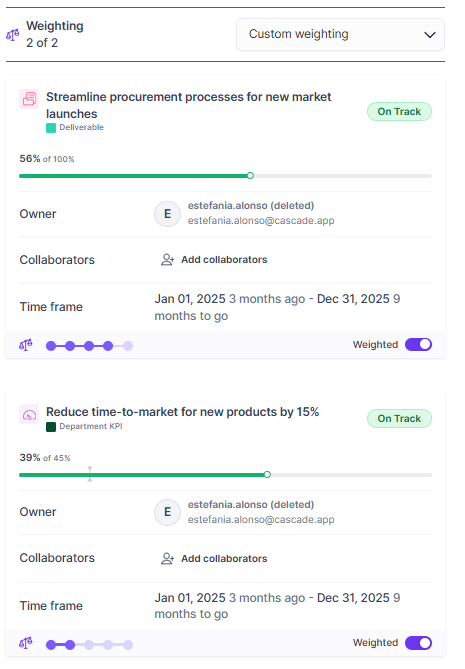
Task: Open On Track status of Reduce time-to-market
Action: pos(399,419)
